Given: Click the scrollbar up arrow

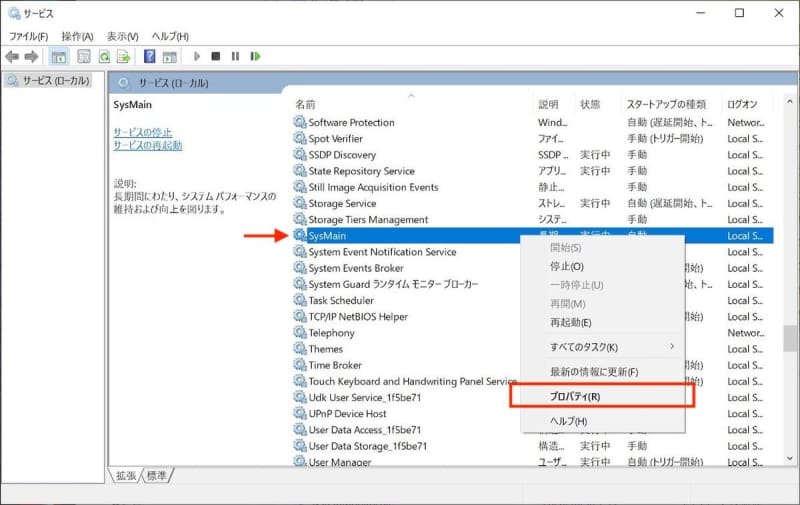Looking at the screenshot, I should point(789,102).
